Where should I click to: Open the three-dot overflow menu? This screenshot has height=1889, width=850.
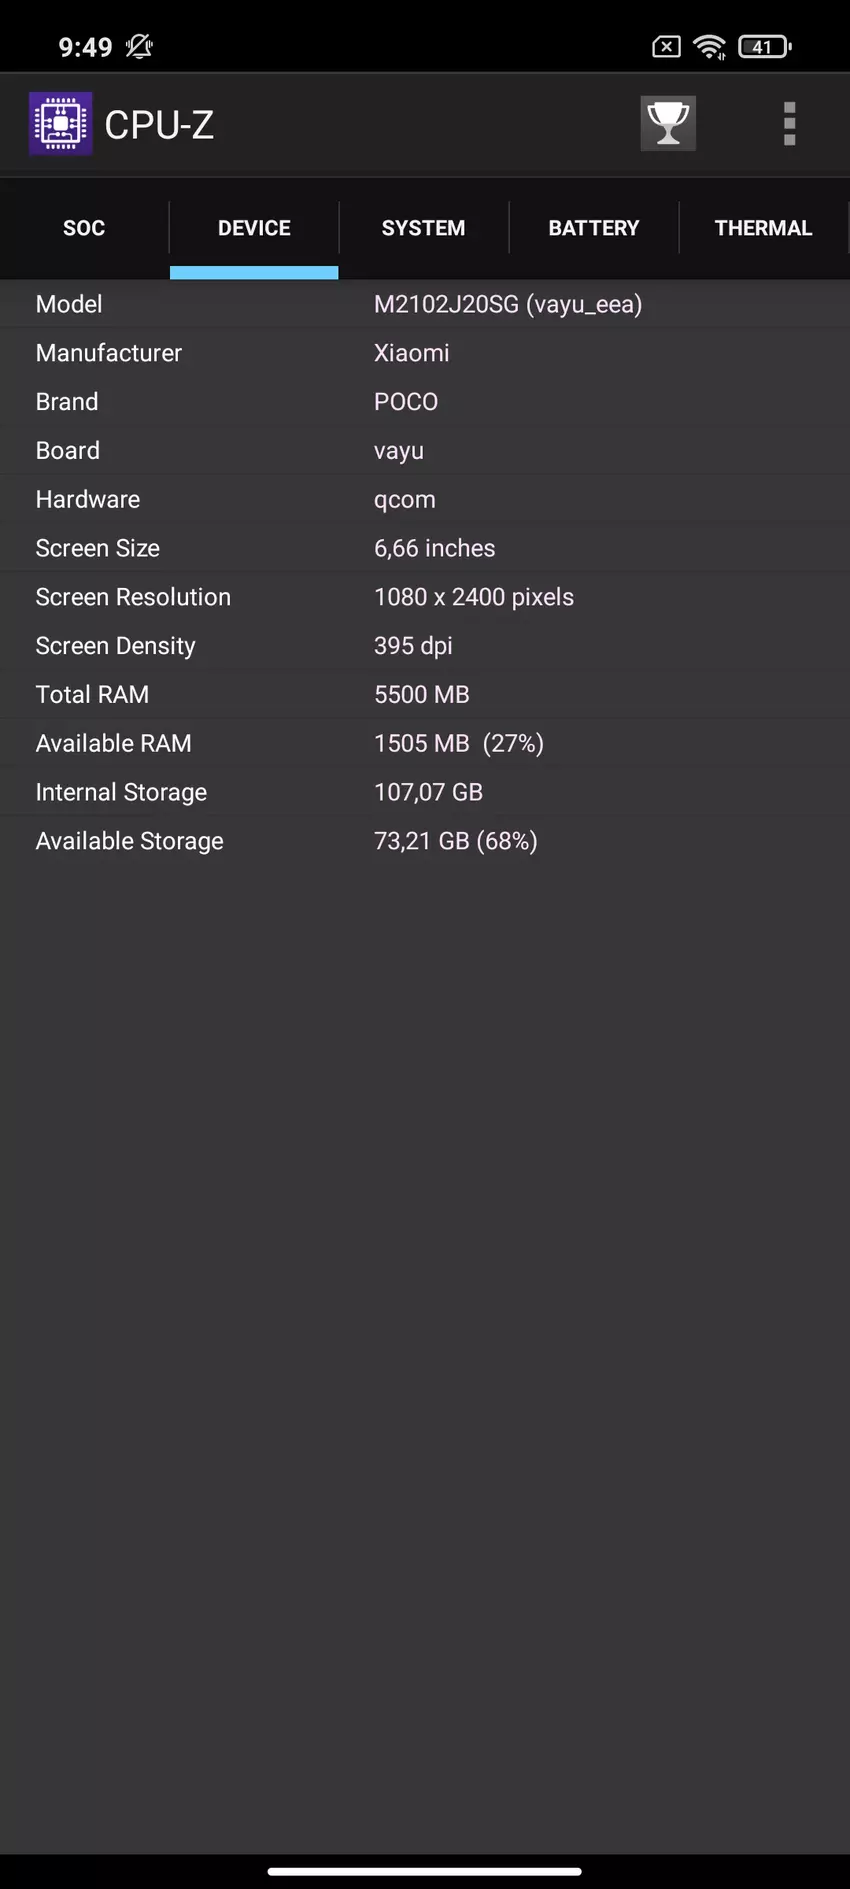[x=789, y=124]
